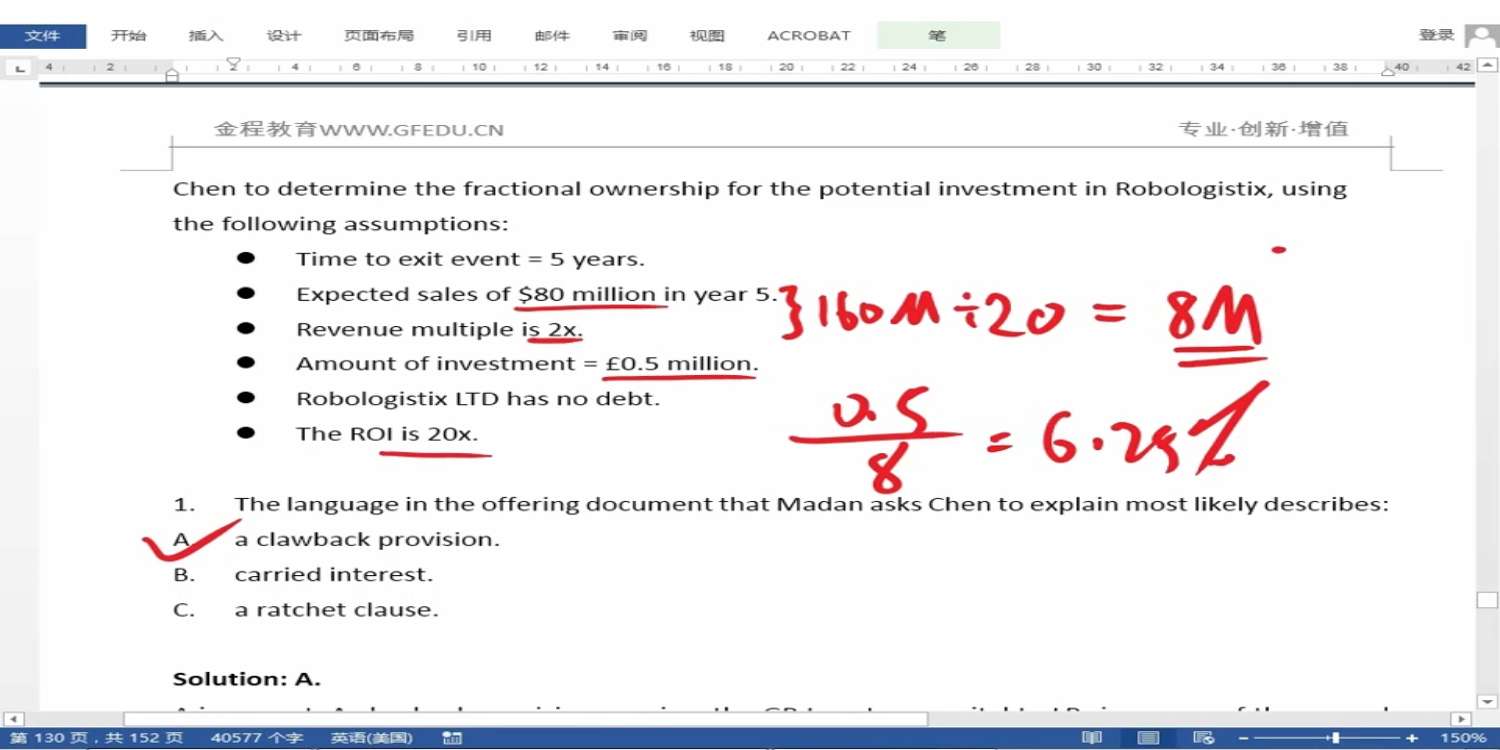Click the user account avatar icon
1500x750 pixels.
(x=1481, y=36)
